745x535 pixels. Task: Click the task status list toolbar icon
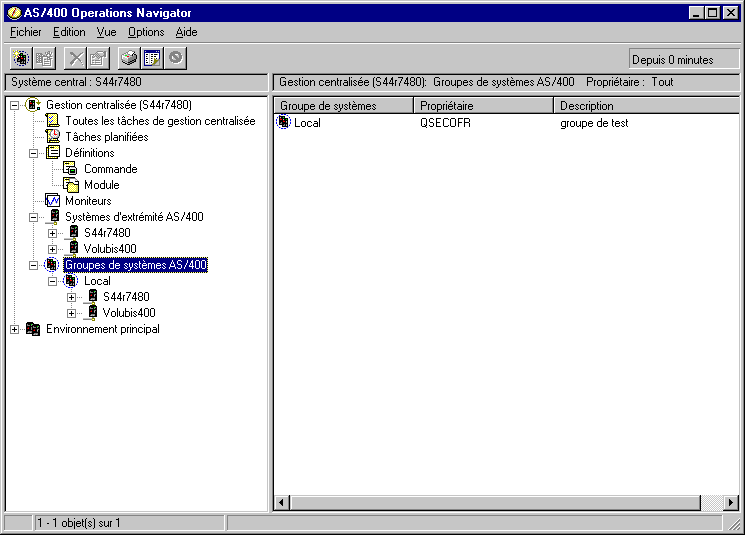[152, 58]
